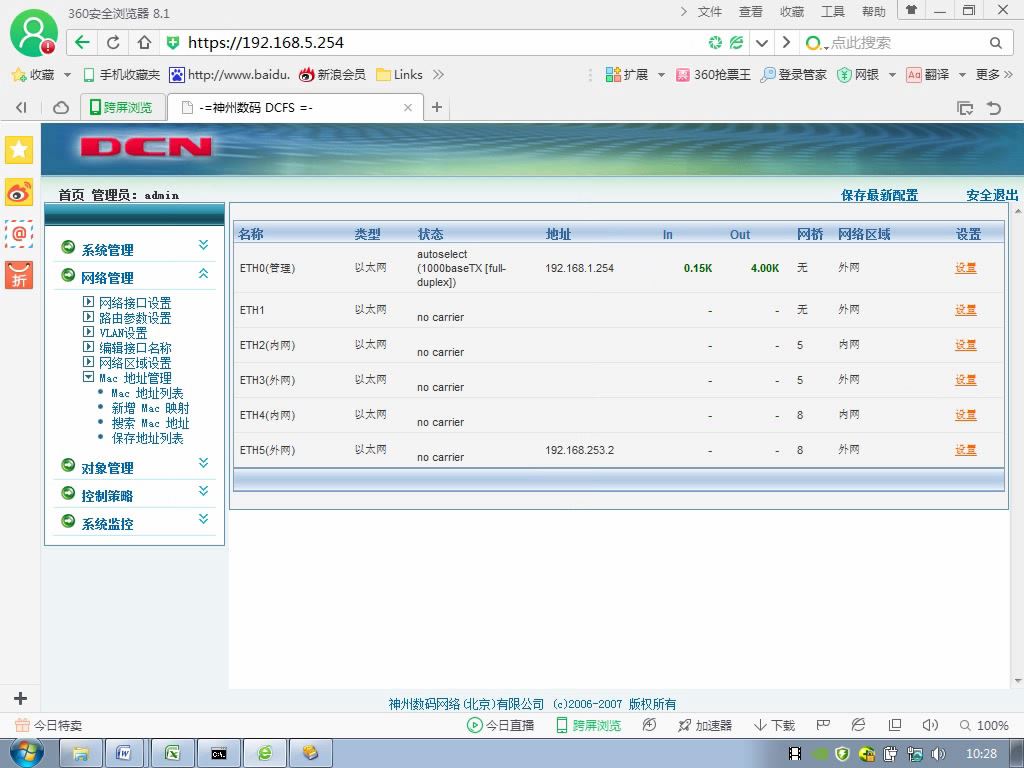Go to browser home page icon

point(144,43)
